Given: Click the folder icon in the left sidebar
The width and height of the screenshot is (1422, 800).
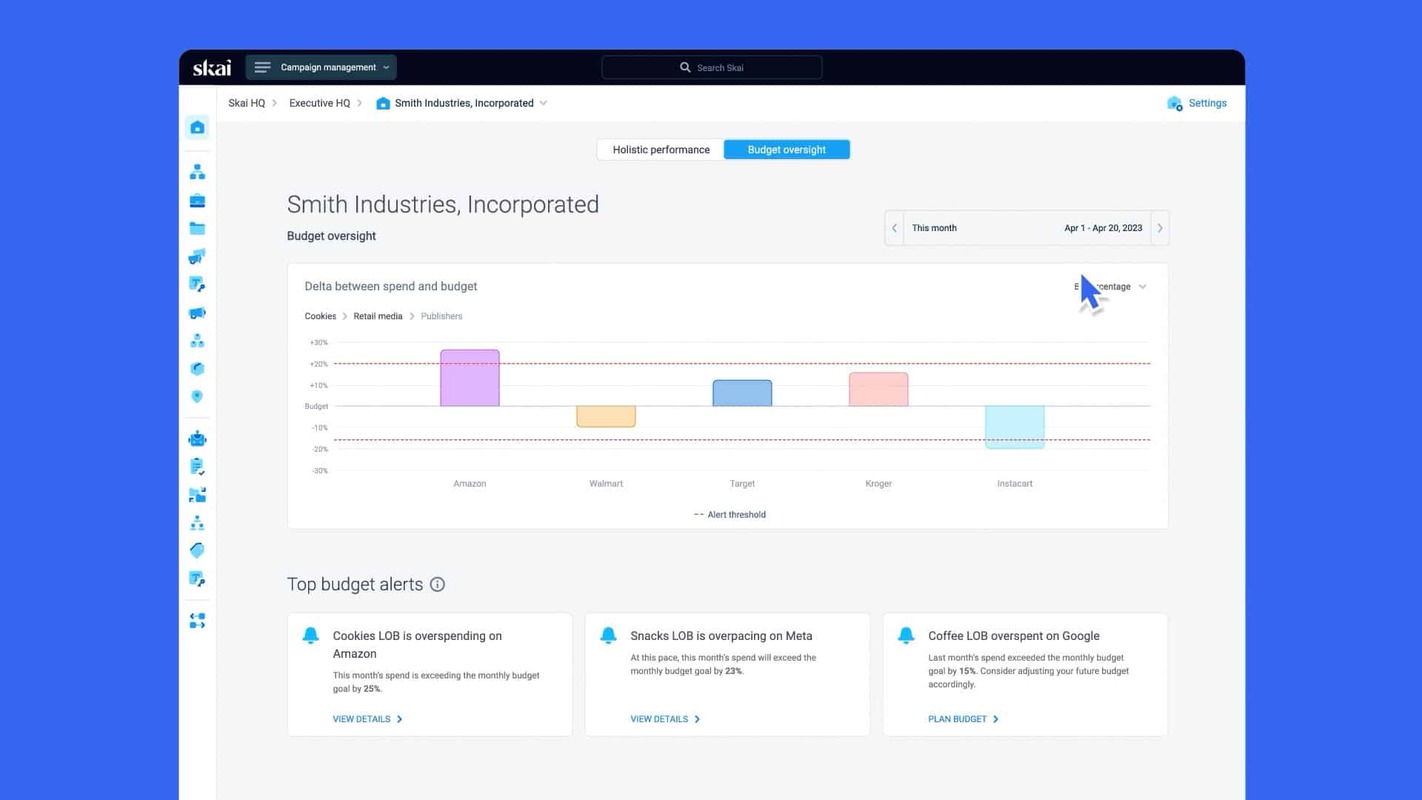Looking at the screenshot, I should (197, 228).
